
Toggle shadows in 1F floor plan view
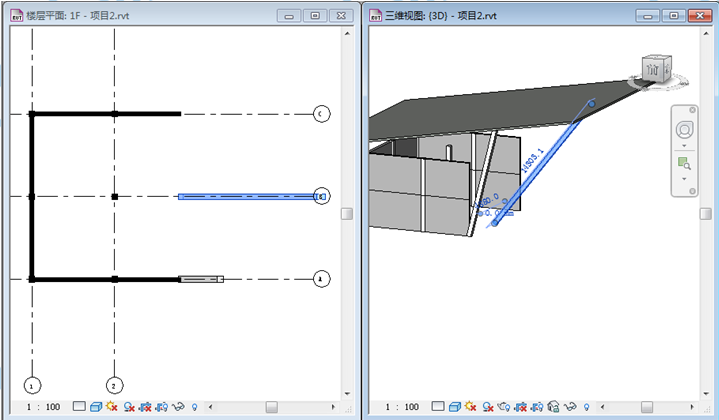[x=129, y=407]
